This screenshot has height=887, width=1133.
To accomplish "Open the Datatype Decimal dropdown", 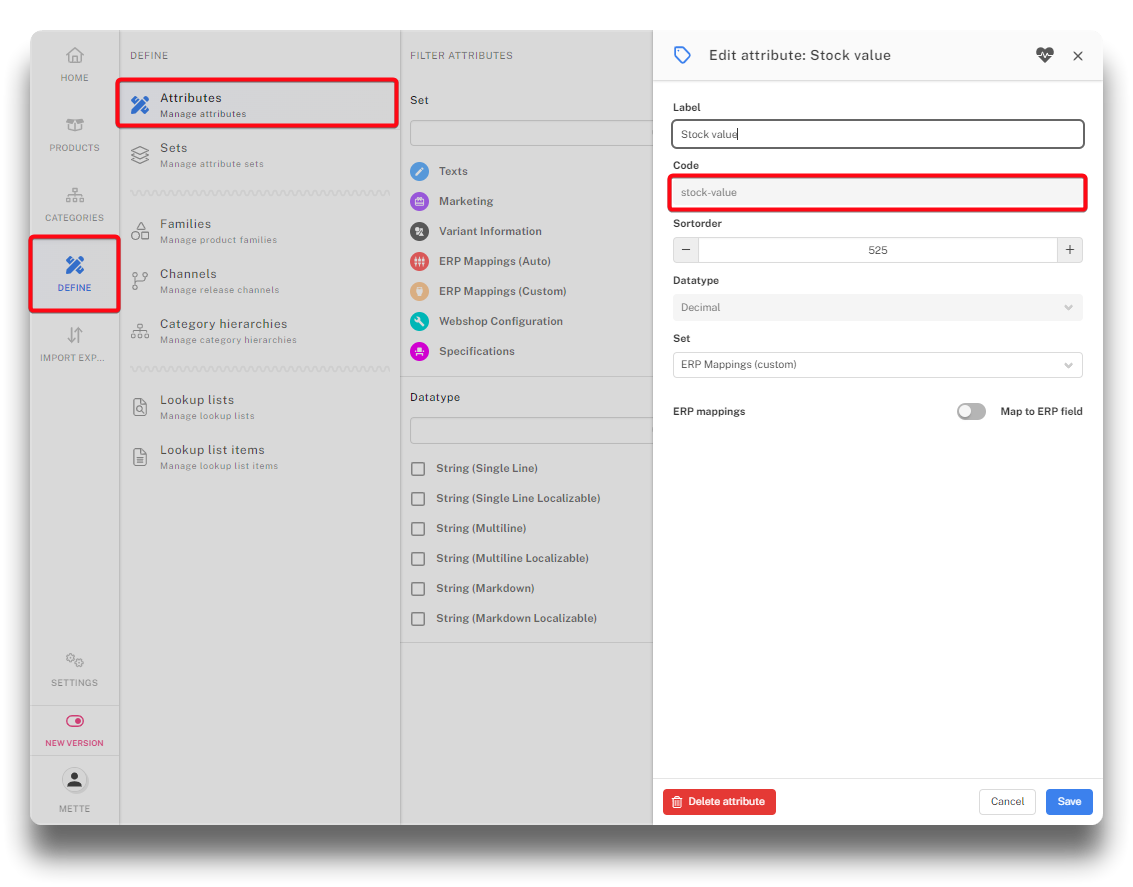I will tap(877, 308).
